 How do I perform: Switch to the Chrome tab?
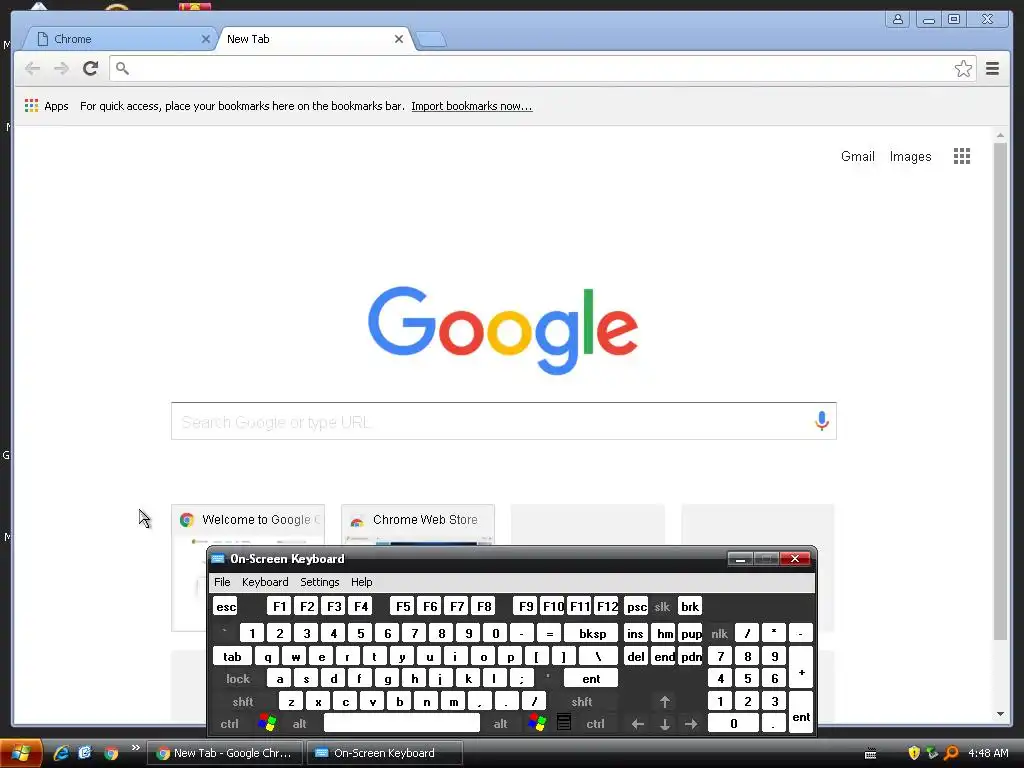pos(118,39)
